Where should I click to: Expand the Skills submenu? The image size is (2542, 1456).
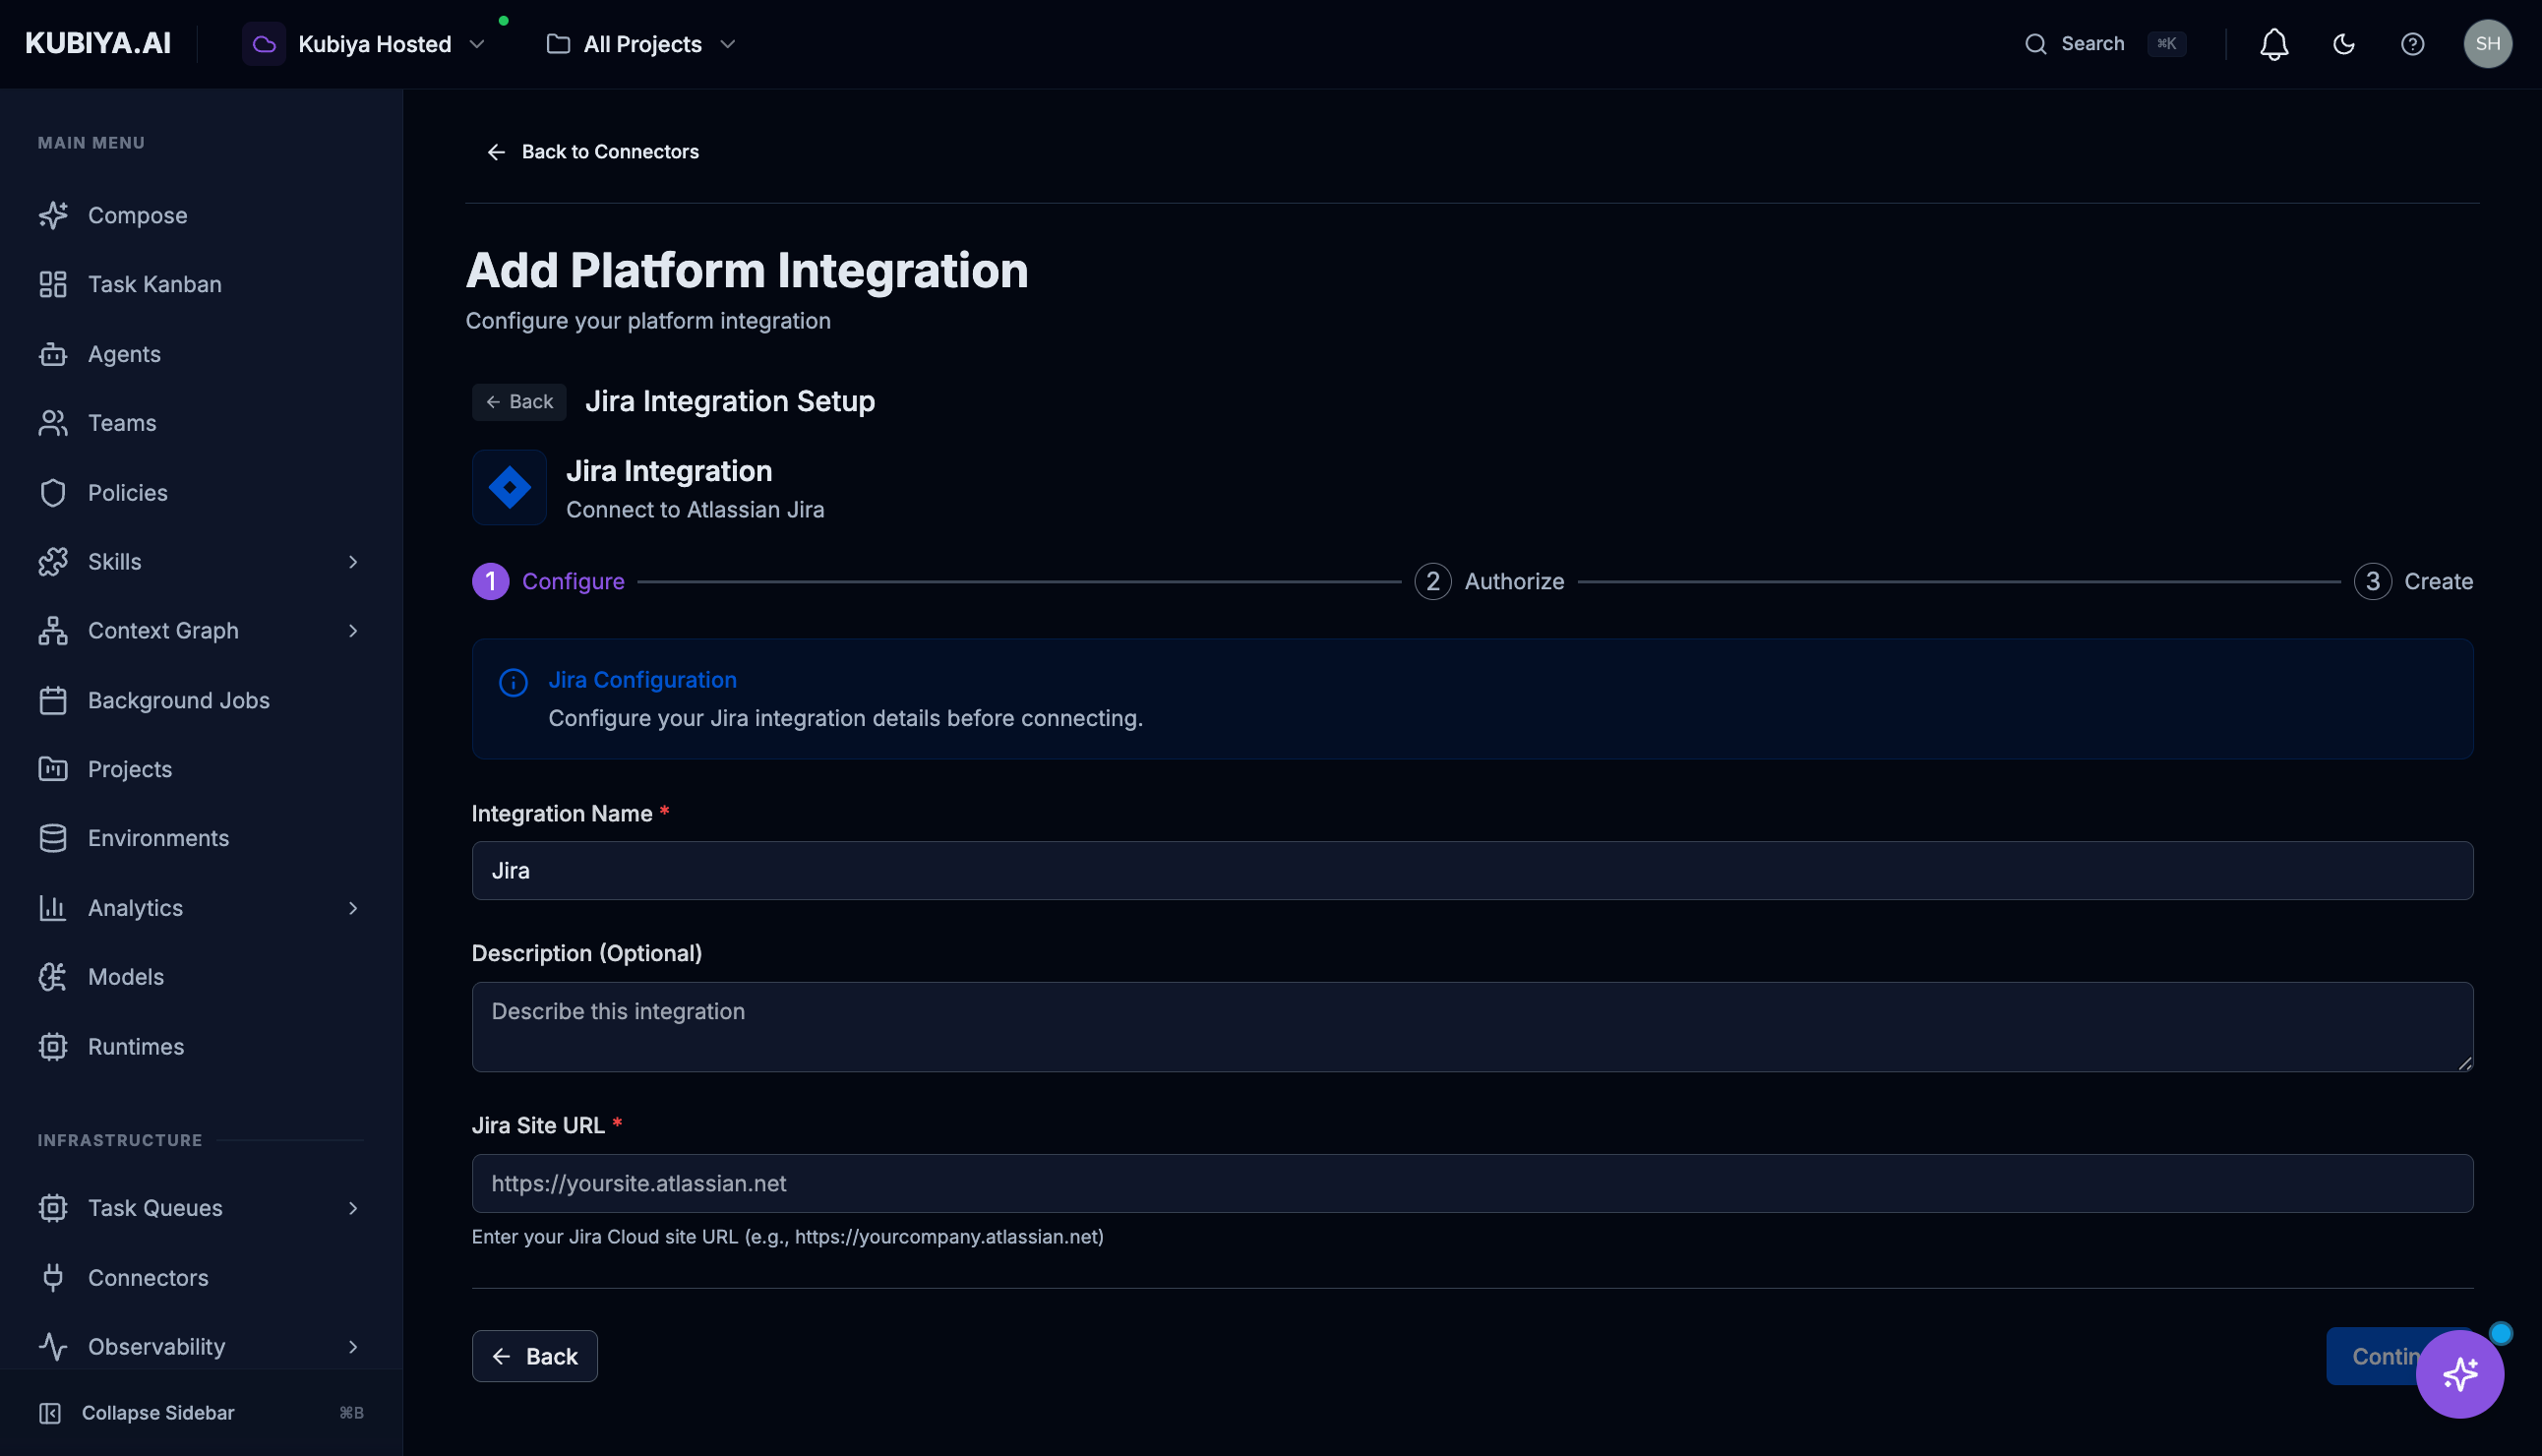[x=113, y=561]
